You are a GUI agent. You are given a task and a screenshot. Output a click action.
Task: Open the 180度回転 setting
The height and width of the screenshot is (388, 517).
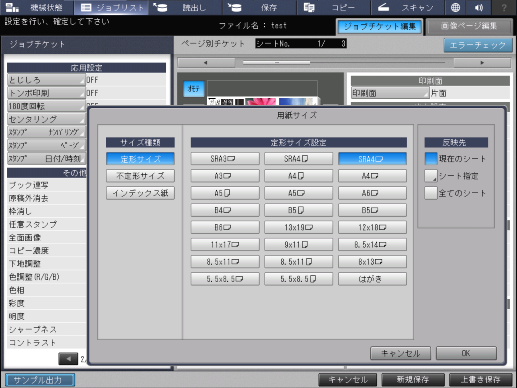[x=46, y=106]
